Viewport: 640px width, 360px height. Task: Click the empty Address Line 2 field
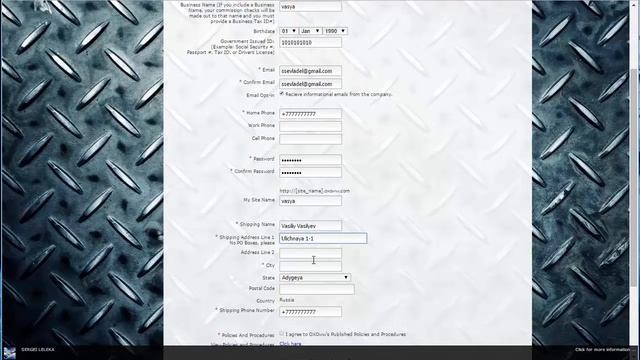(x=310, y=253)
